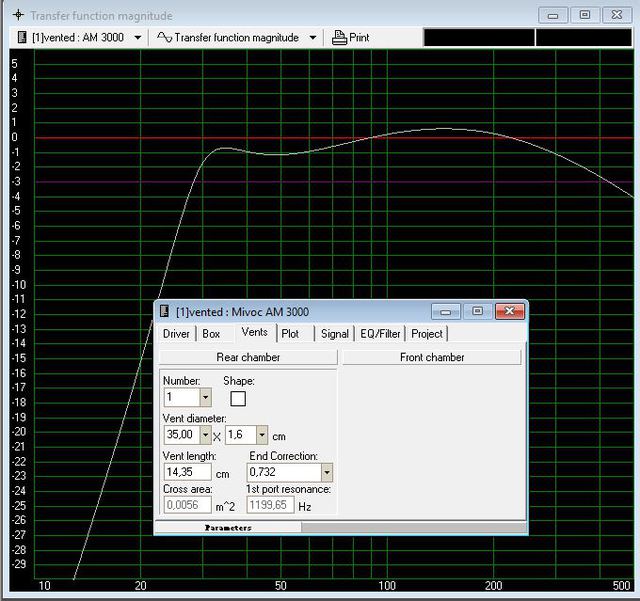640x601 pixels.
Task: Click the 1st port resonance value 1199,65
Action: click(270, 505)
